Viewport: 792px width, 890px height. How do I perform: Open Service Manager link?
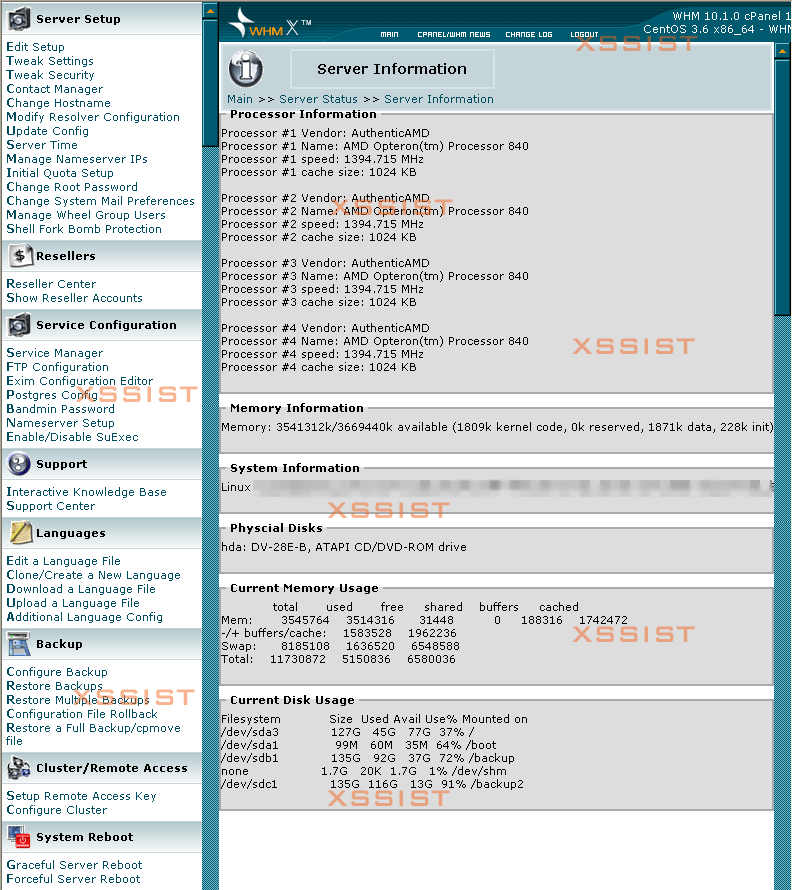pyautogui.click(x=55, y=353)
